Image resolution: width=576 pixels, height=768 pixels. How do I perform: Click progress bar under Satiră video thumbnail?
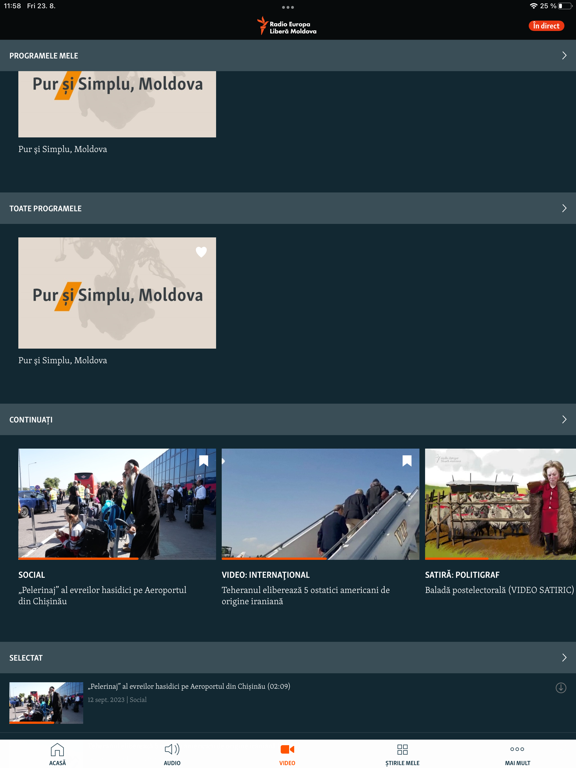[x=500, y=558]
